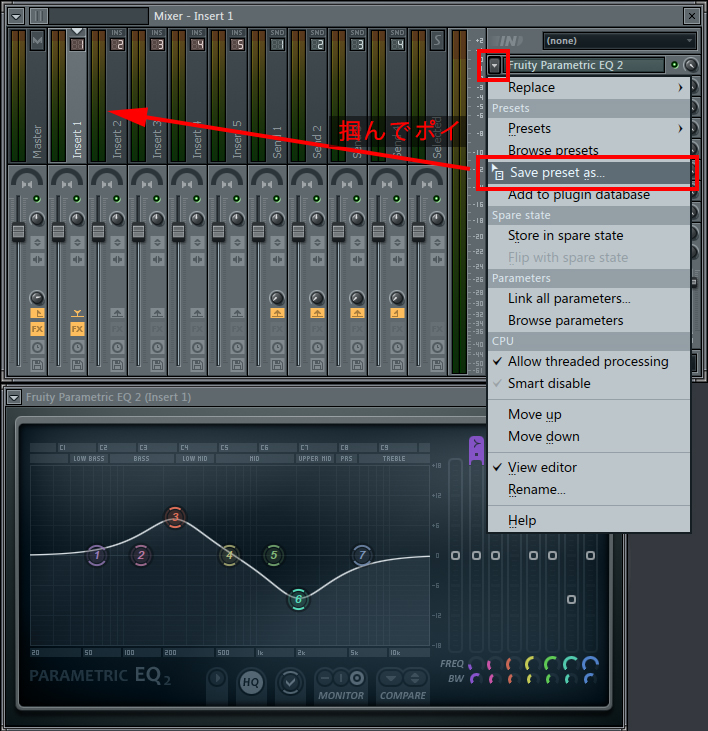Viewport: 708px width, 731px height.
Task: Select Save preset as...
Action: (589, 173)
